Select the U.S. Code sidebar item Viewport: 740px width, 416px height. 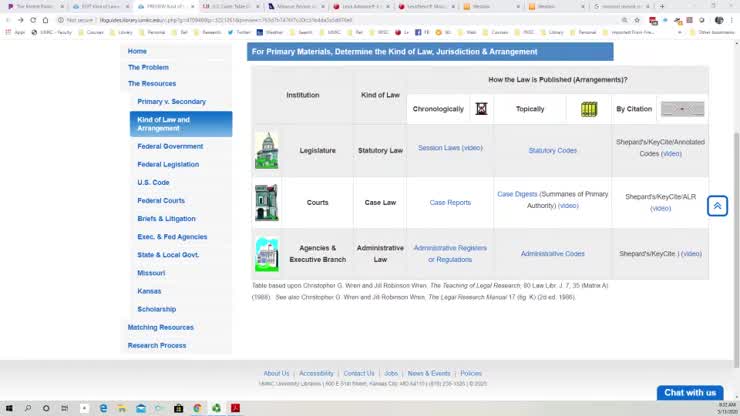pyautogui.click(x=153, y=182)
